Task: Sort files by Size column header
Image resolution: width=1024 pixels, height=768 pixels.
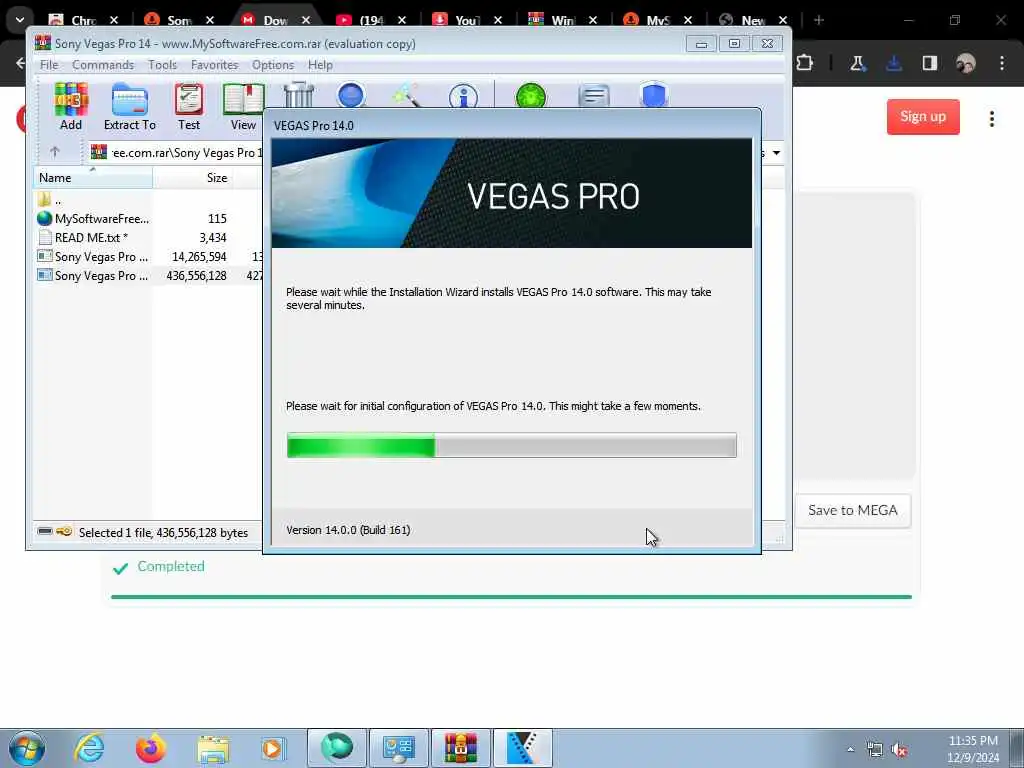Action: tap(192, 178)
